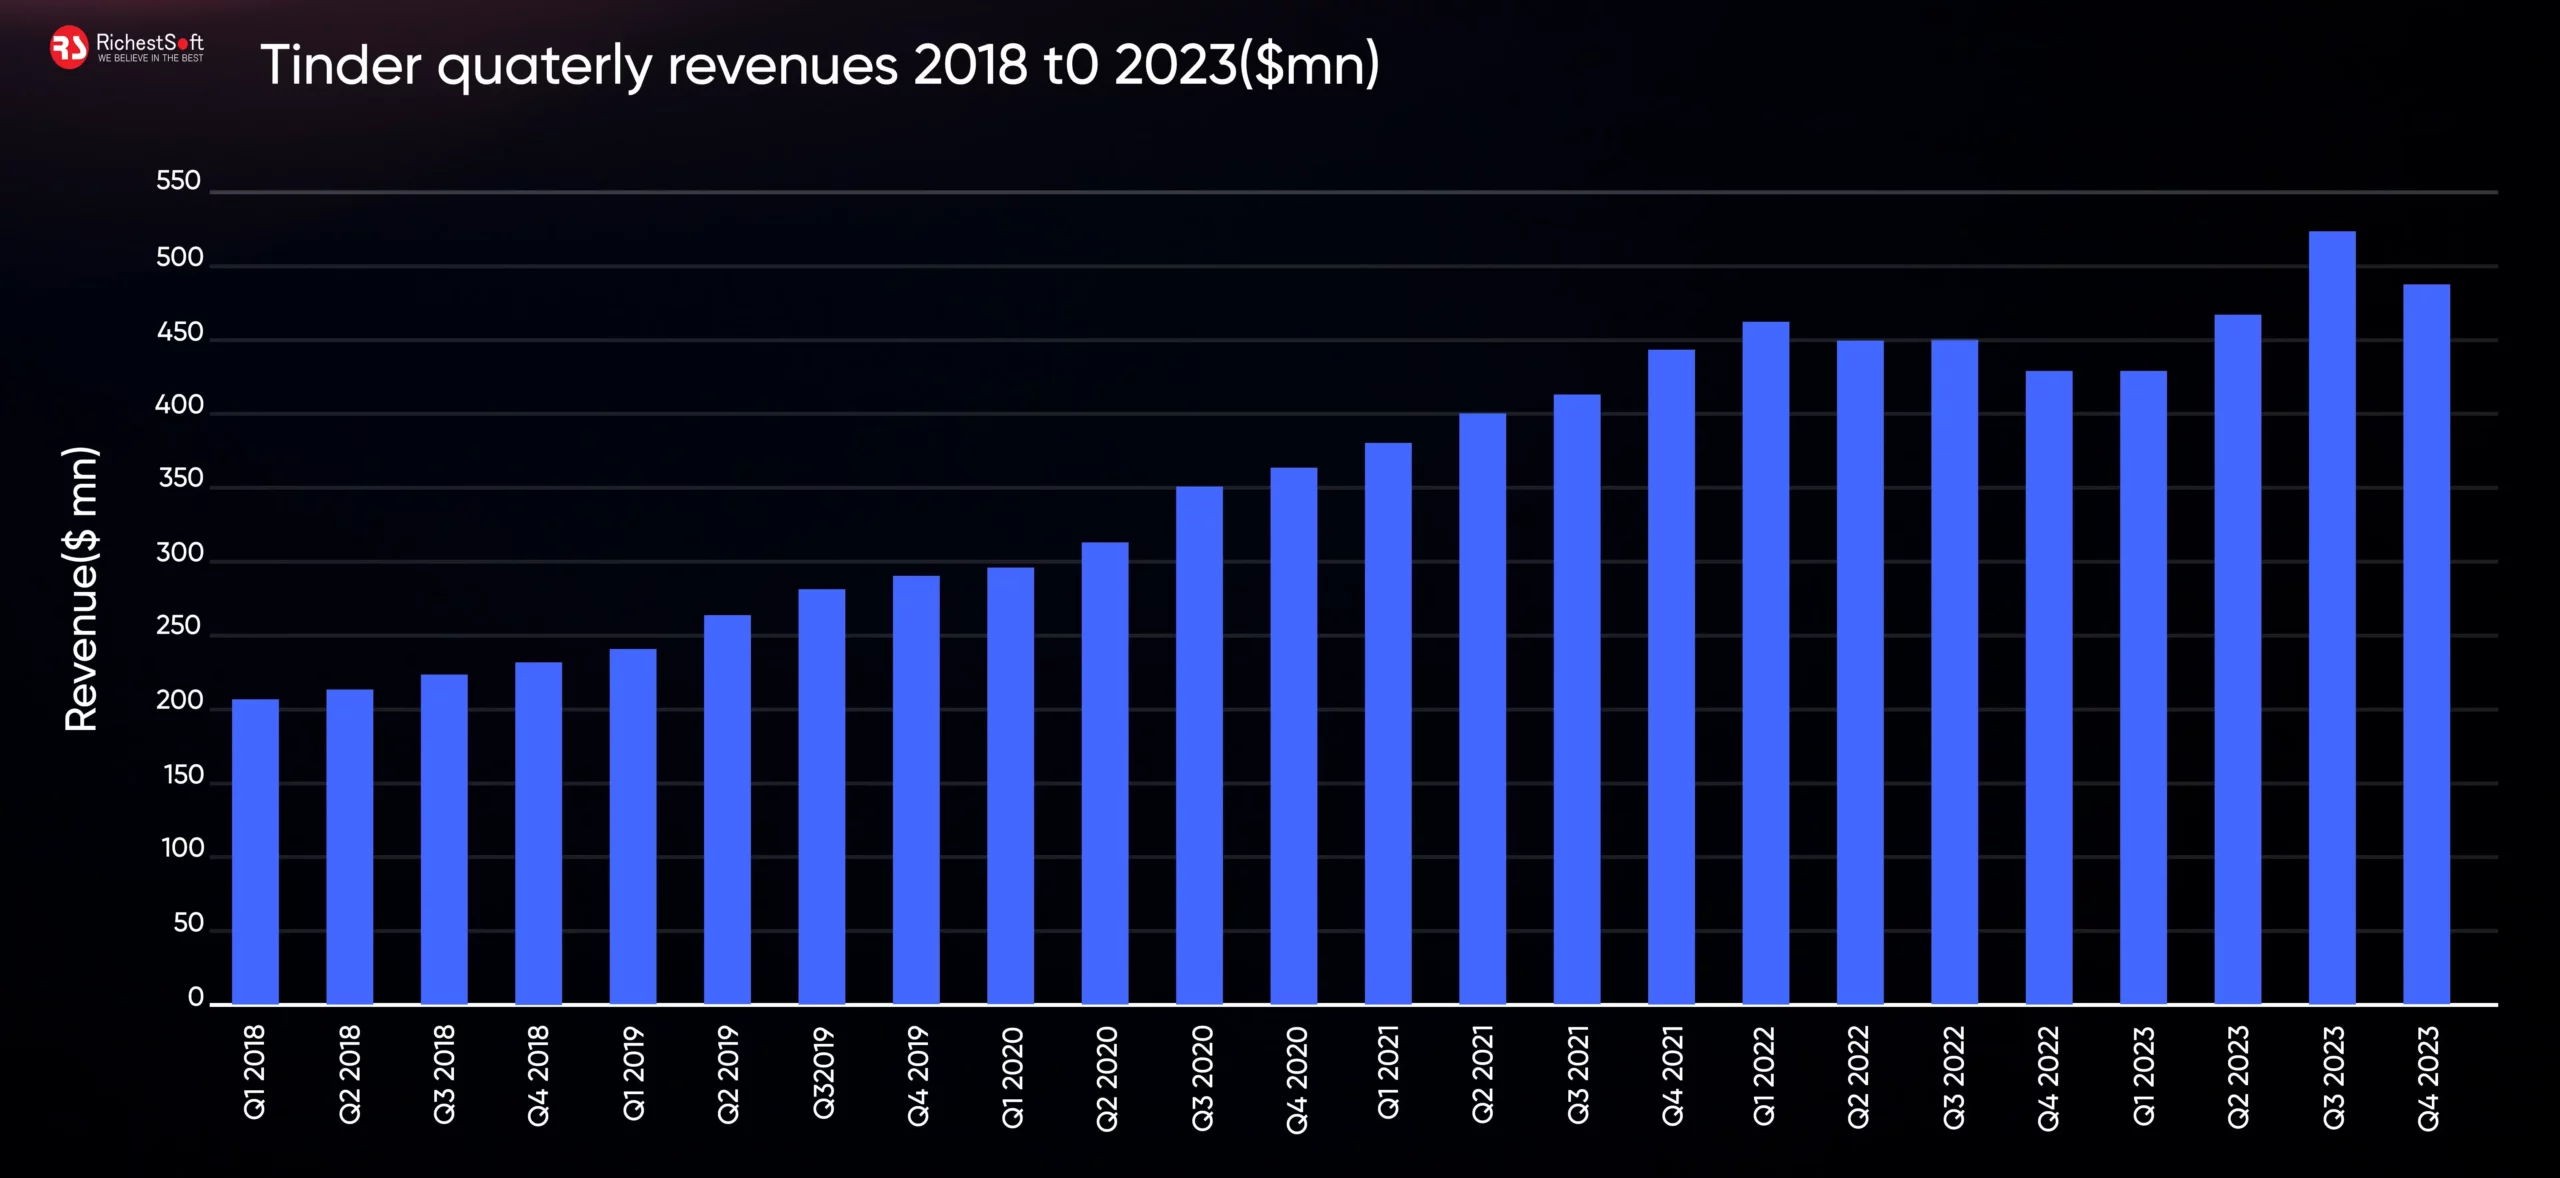
Task: Select the Q4 2020 revenue bar
Action: coord(1294,736)
